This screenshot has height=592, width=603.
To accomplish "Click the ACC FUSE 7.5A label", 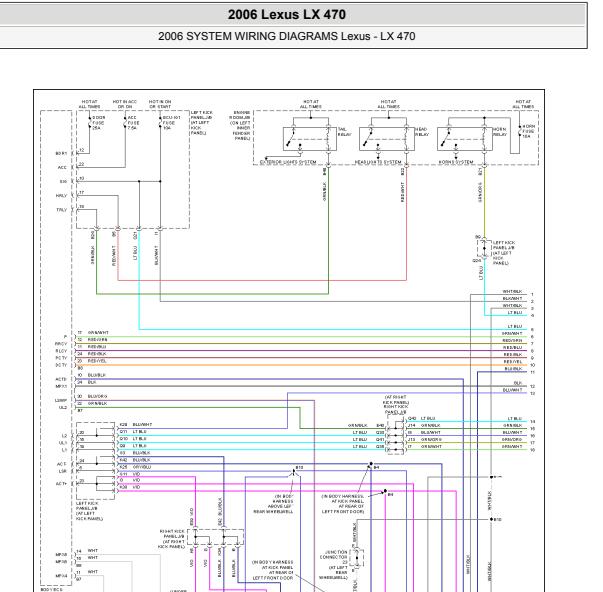I will pos(133,123).
